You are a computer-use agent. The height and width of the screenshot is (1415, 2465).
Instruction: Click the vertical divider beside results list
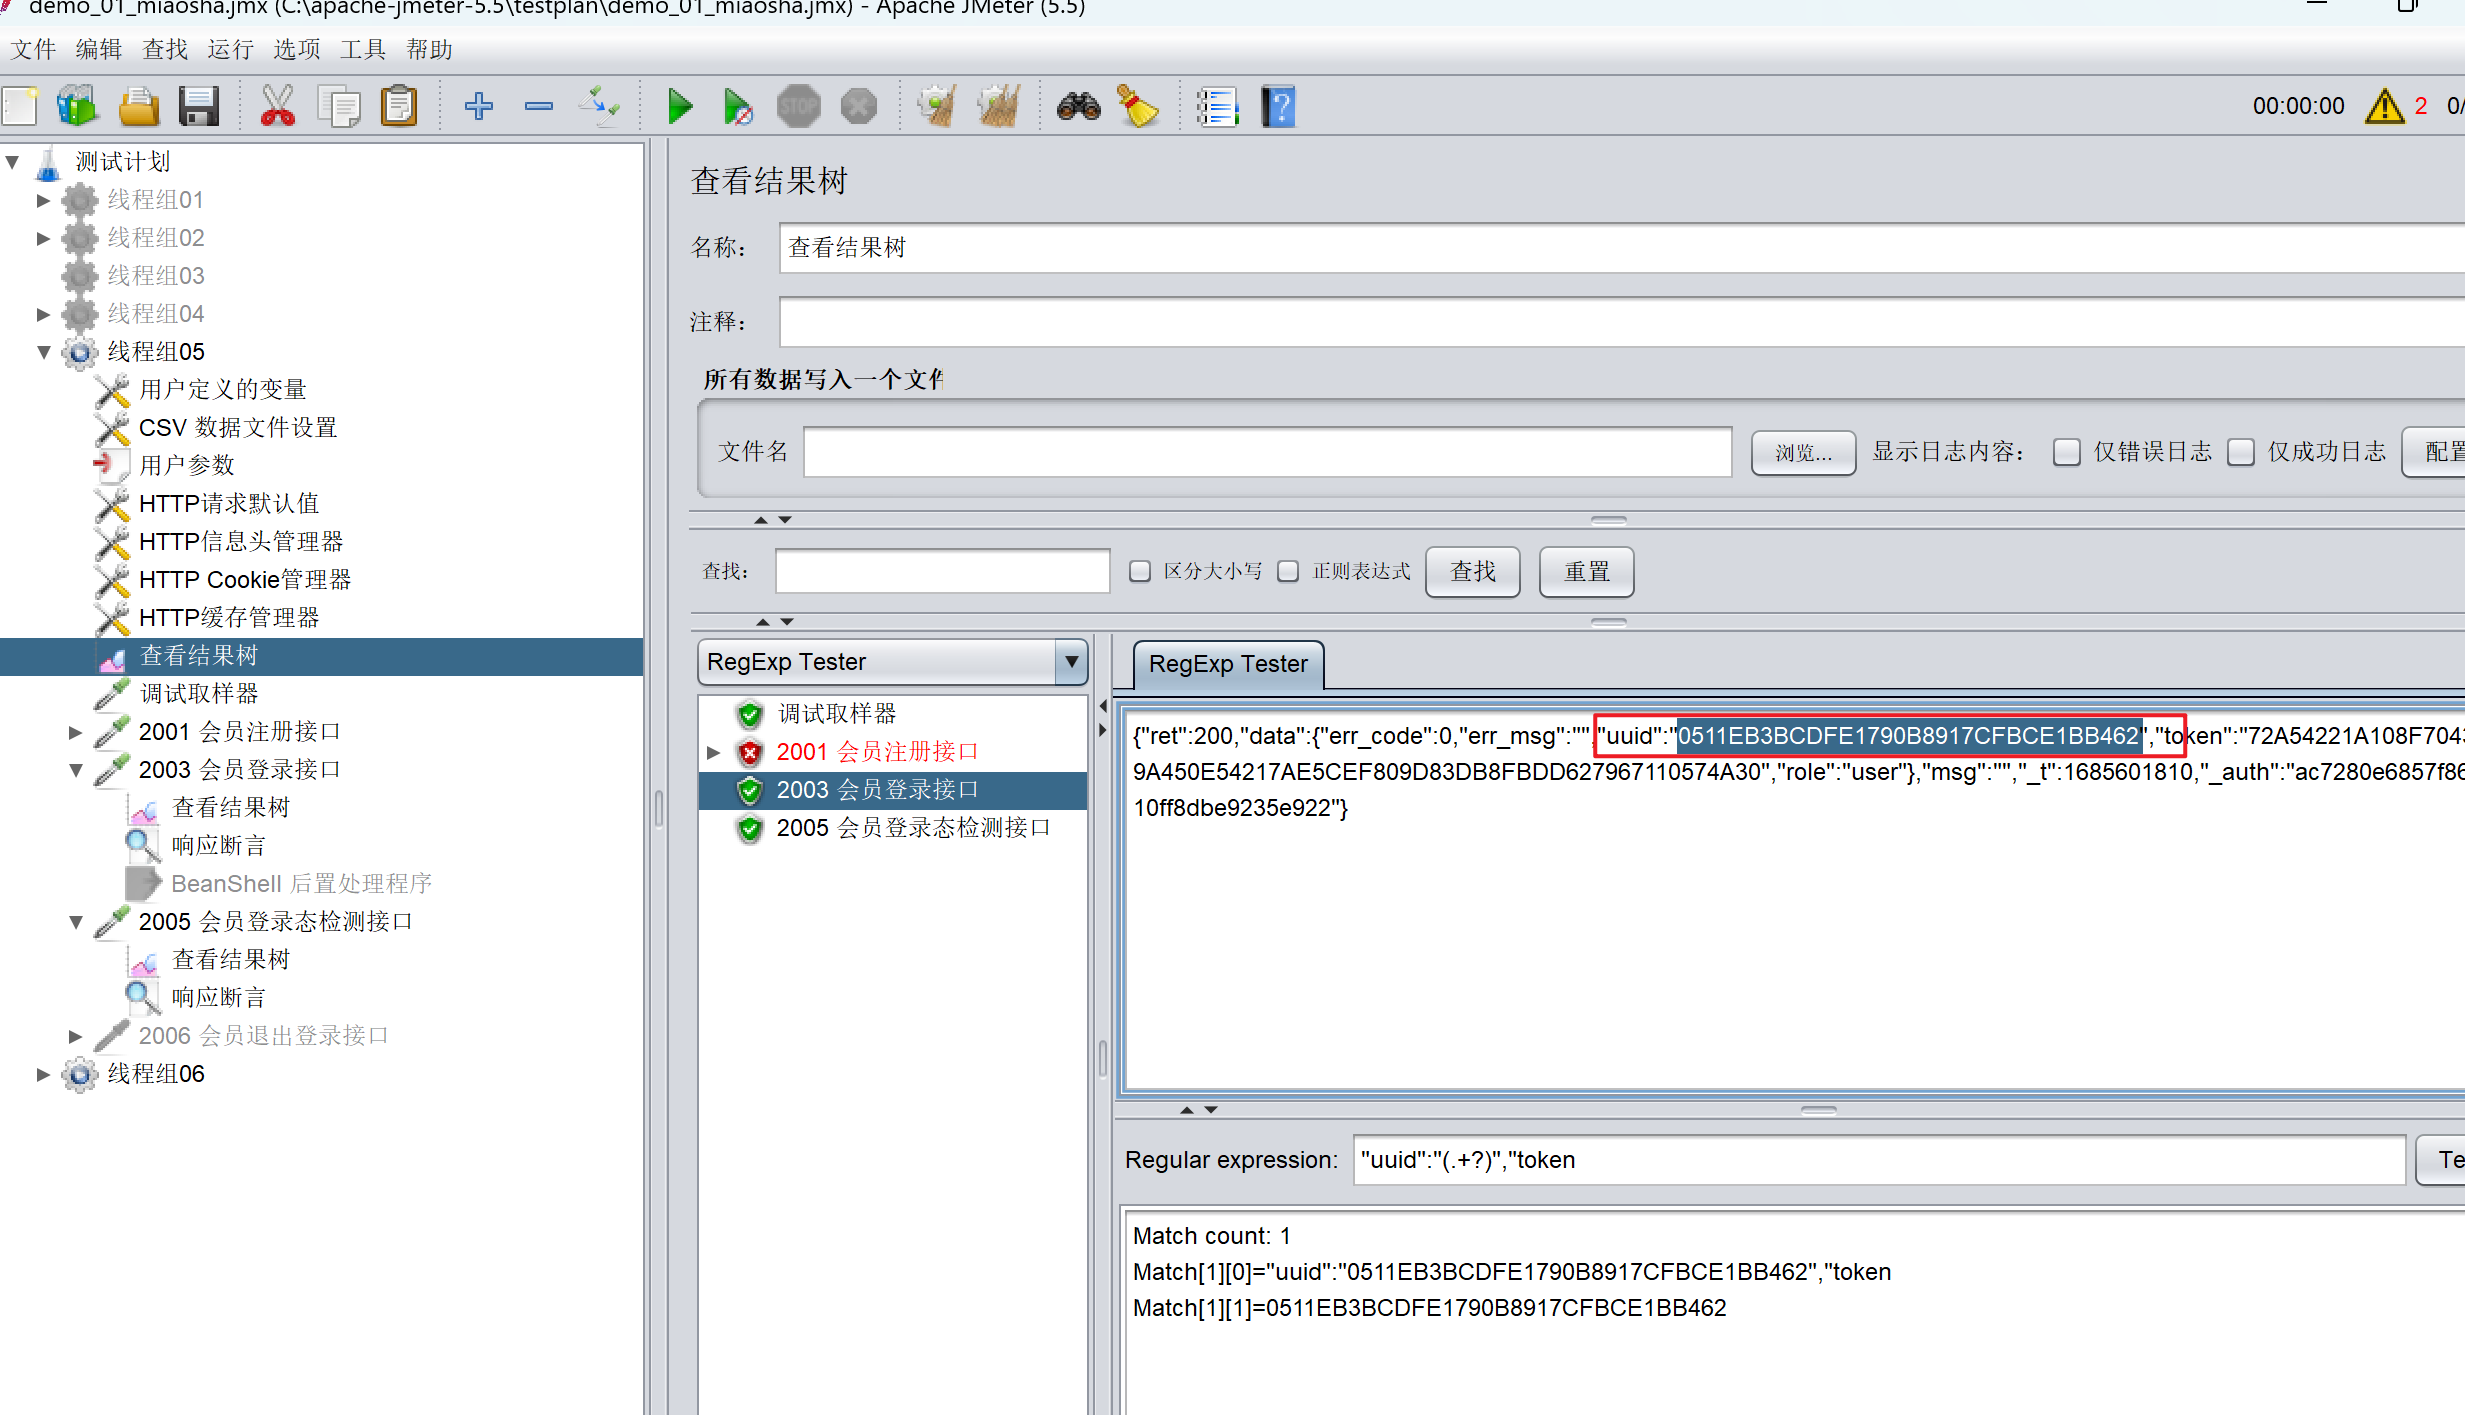[1102, 1055]
